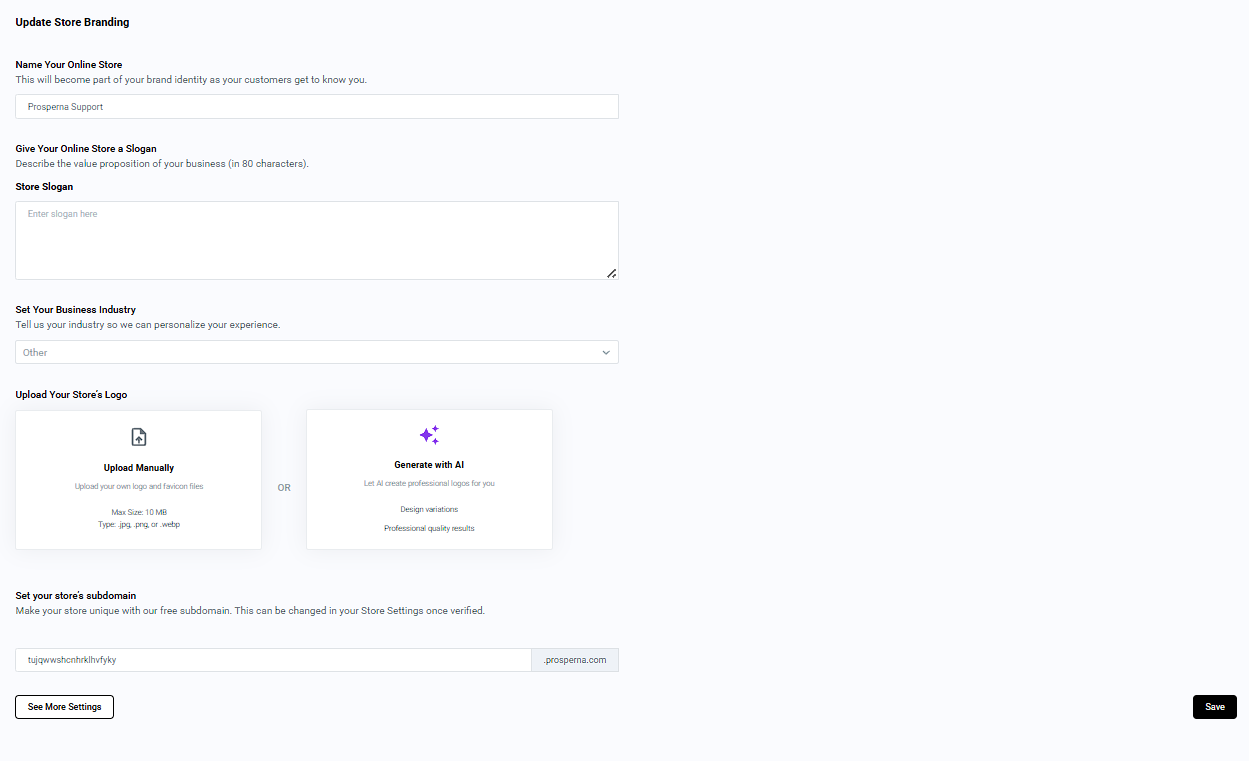Click the purple AI sparkle icon
Screen dimensions: 1249x761
(x=429, y=435)
